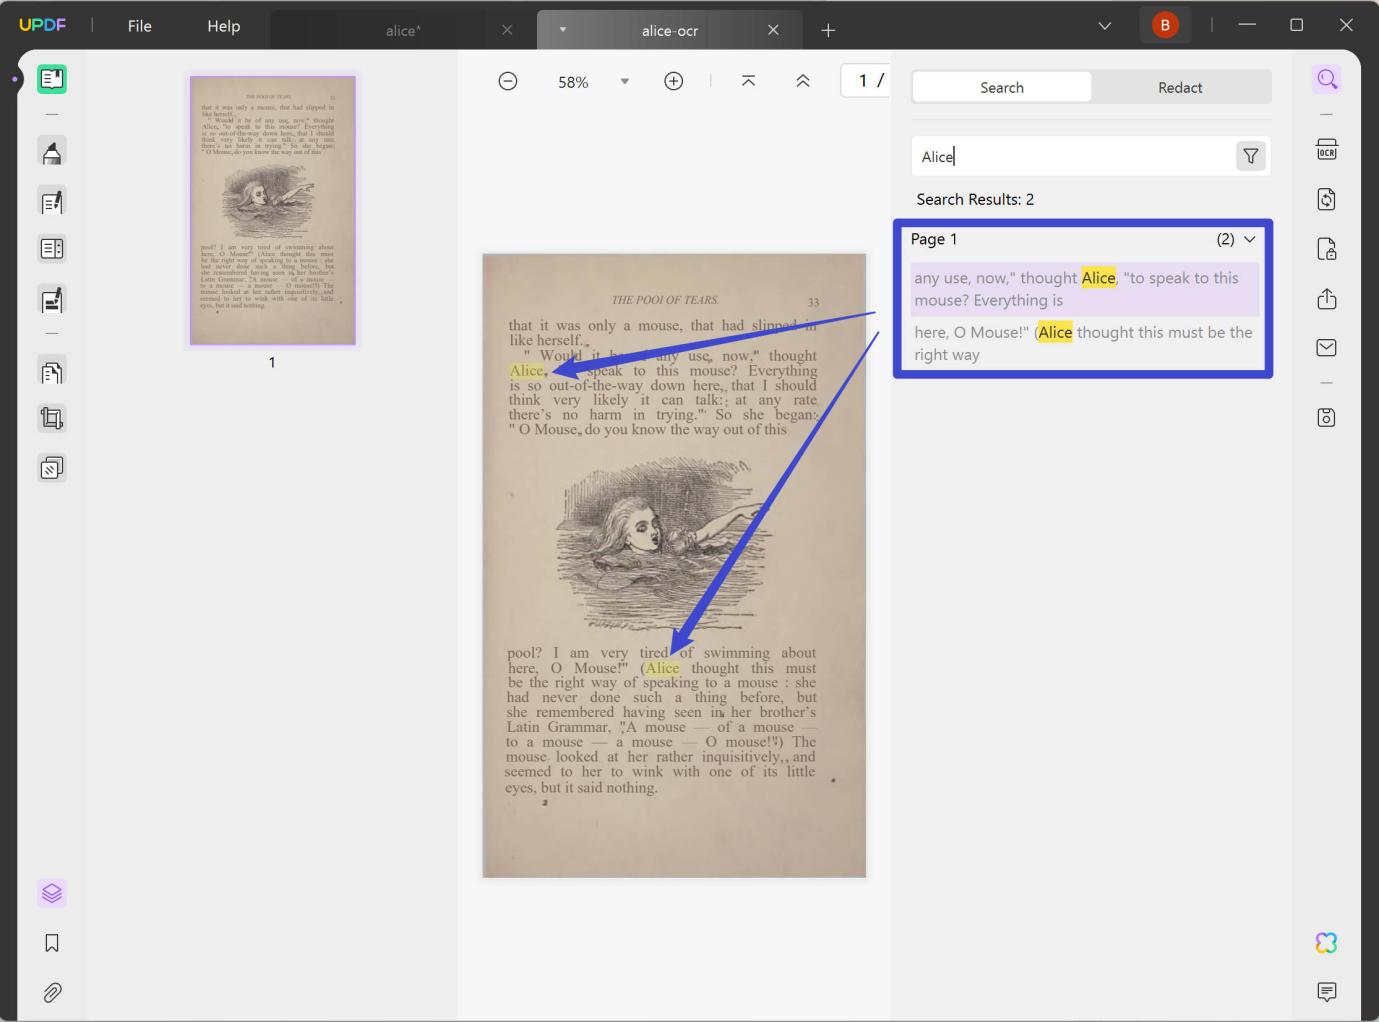Viewport: 1379px width, 1022px height.
Task: Switch to the Redact tab
Action: (x=1180, y=87)
